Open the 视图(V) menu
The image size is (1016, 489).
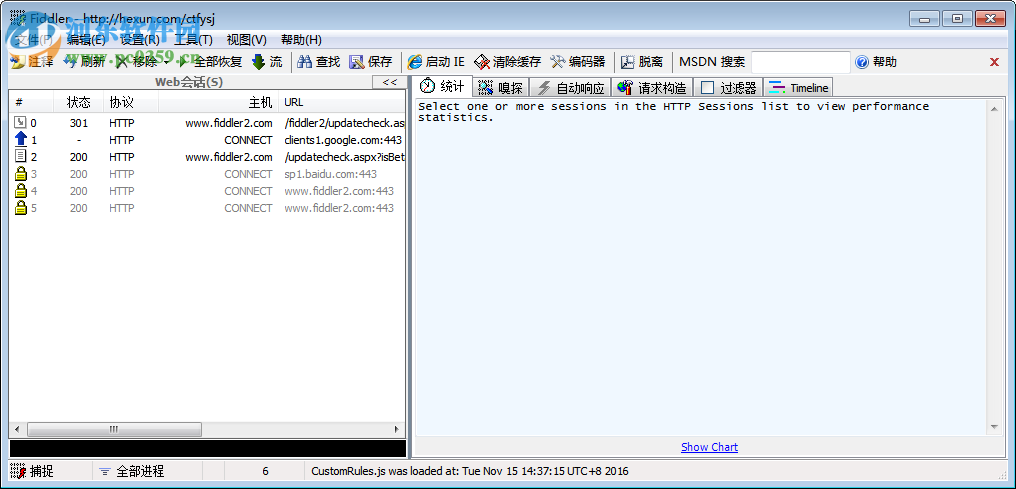(x=246, y=40)
